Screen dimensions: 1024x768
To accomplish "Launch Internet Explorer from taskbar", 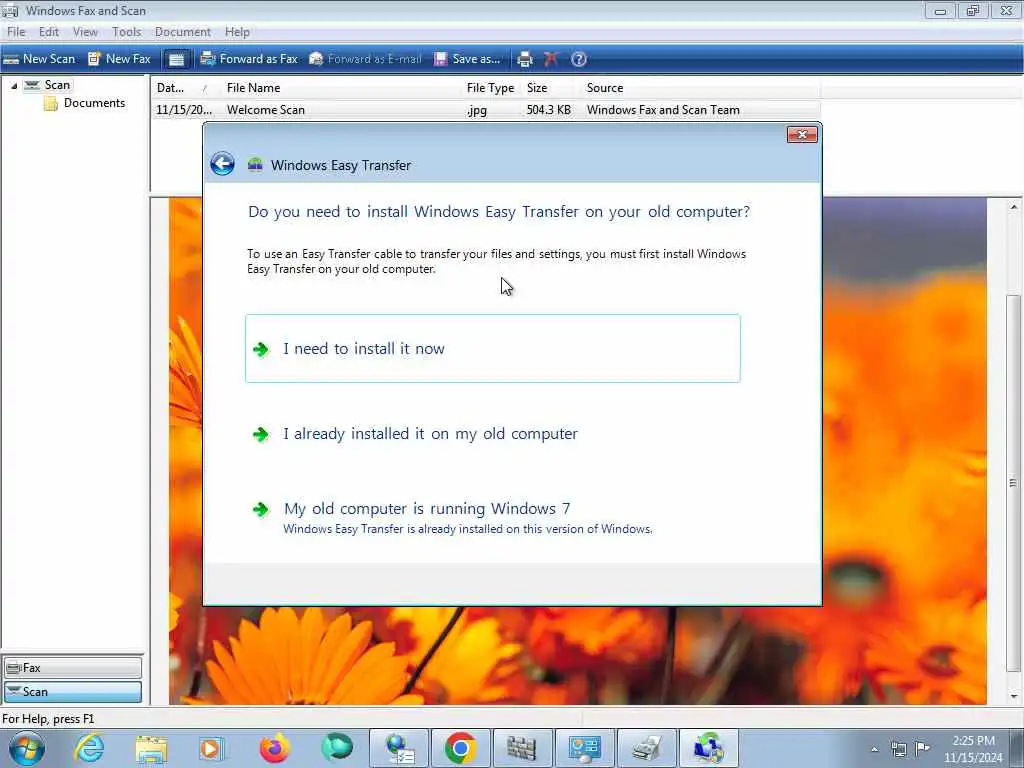I will coord(89,748).
